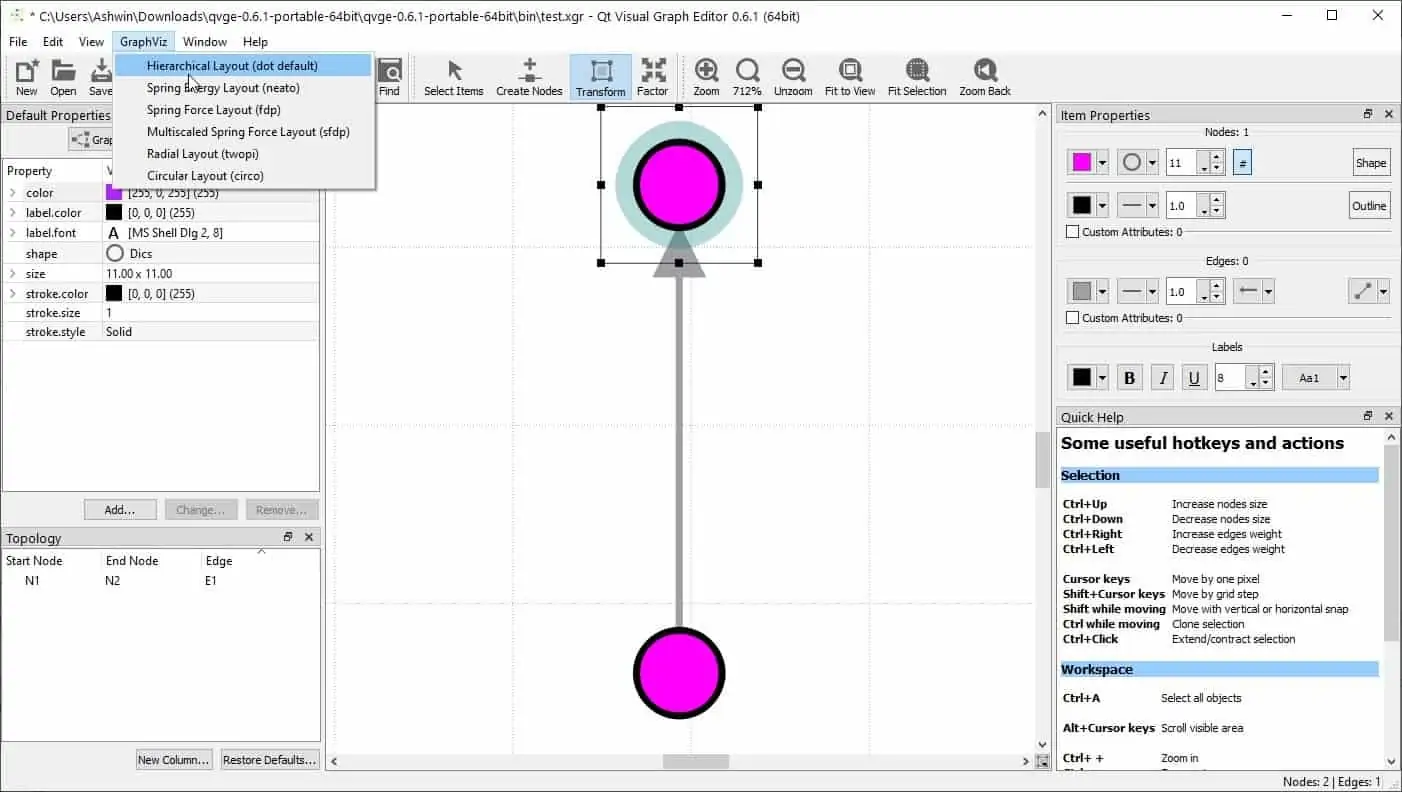Choose Multiscaled Spring Force Layout (sfdp)
Image resolution: width=1402 pixels, height=792 pixels.
click(x=243, y=132)
